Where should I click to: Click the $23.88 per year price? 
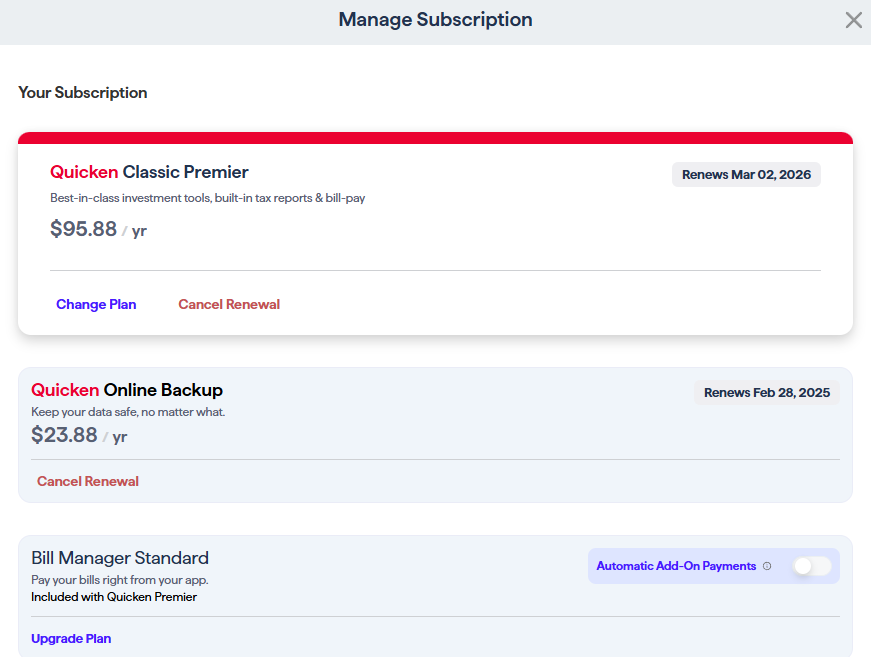tap(79, 435)
